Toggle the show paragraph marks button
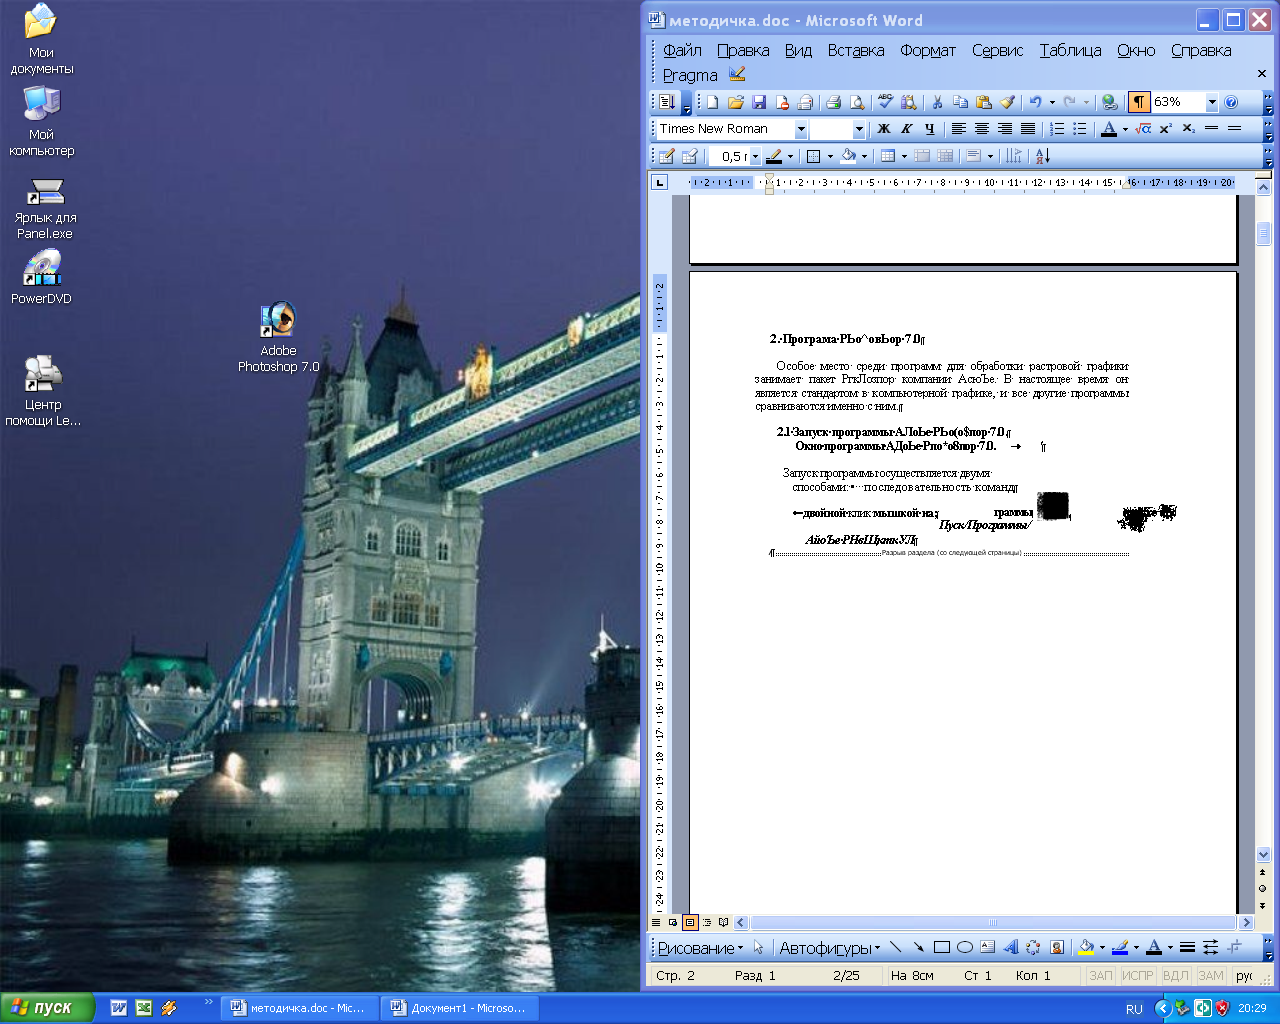The width and height of the screenshot is (1280, 1024). pyautogui.click(x=1139, y=102)
